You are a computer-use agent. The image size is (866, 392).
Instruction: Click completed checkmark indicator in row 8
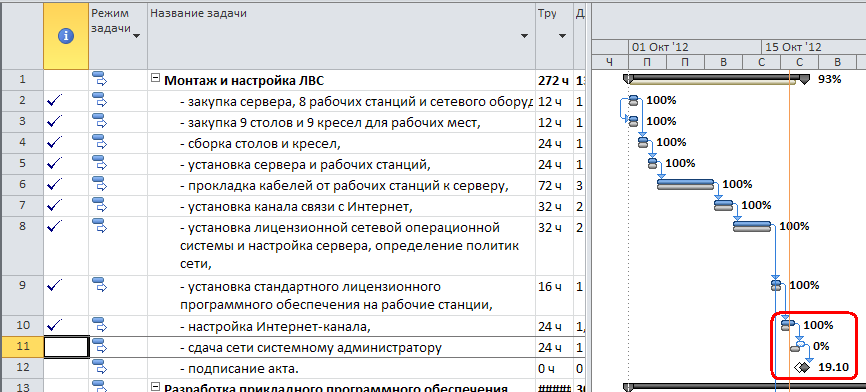55,226
